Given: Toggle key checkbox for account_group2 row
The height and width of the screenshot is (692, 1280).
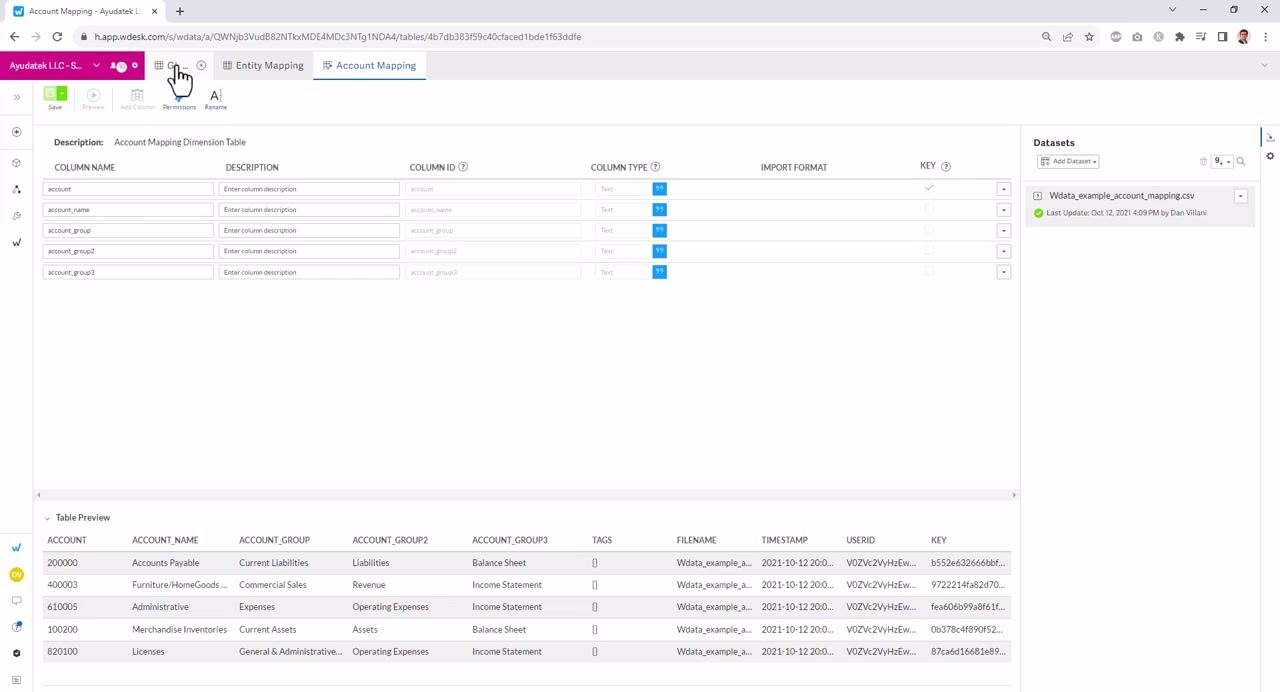Looking at the screenshot, I should [x=929, y=251].
